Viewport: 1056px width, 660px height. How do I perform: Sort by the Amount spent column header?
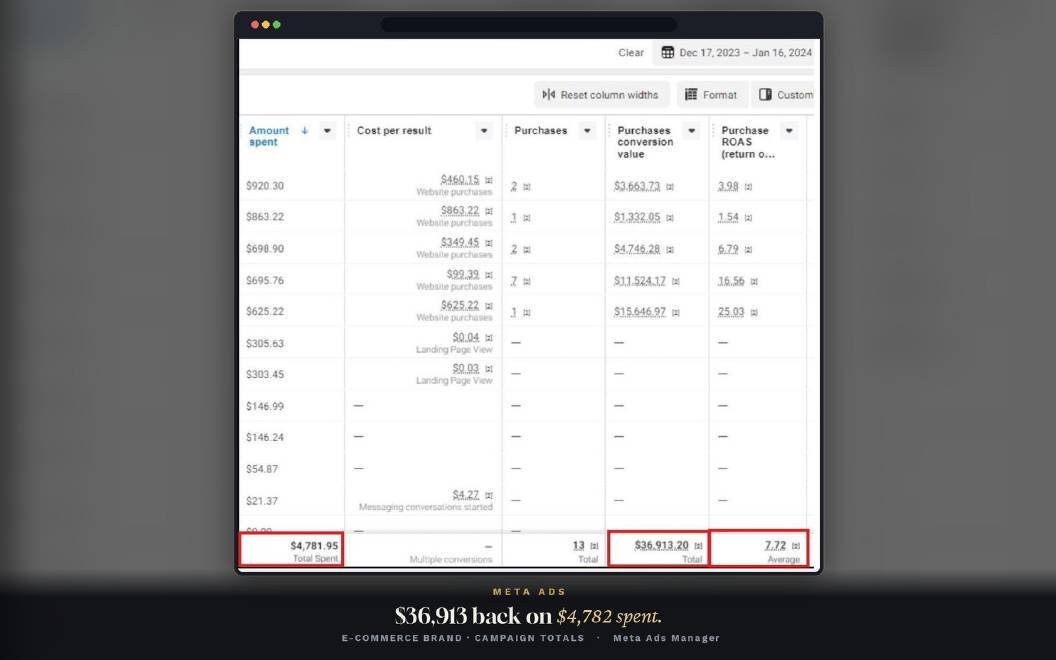coord(269,136)
